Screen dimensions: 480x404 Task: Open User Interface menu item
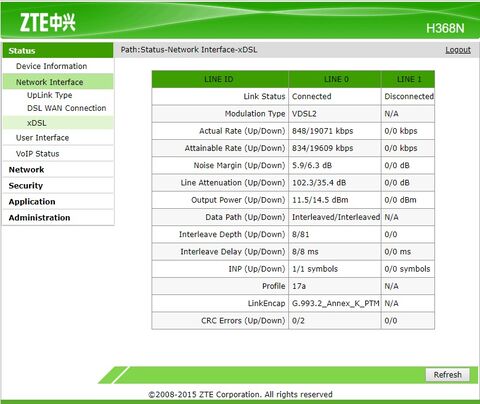(x=42, y=138)
